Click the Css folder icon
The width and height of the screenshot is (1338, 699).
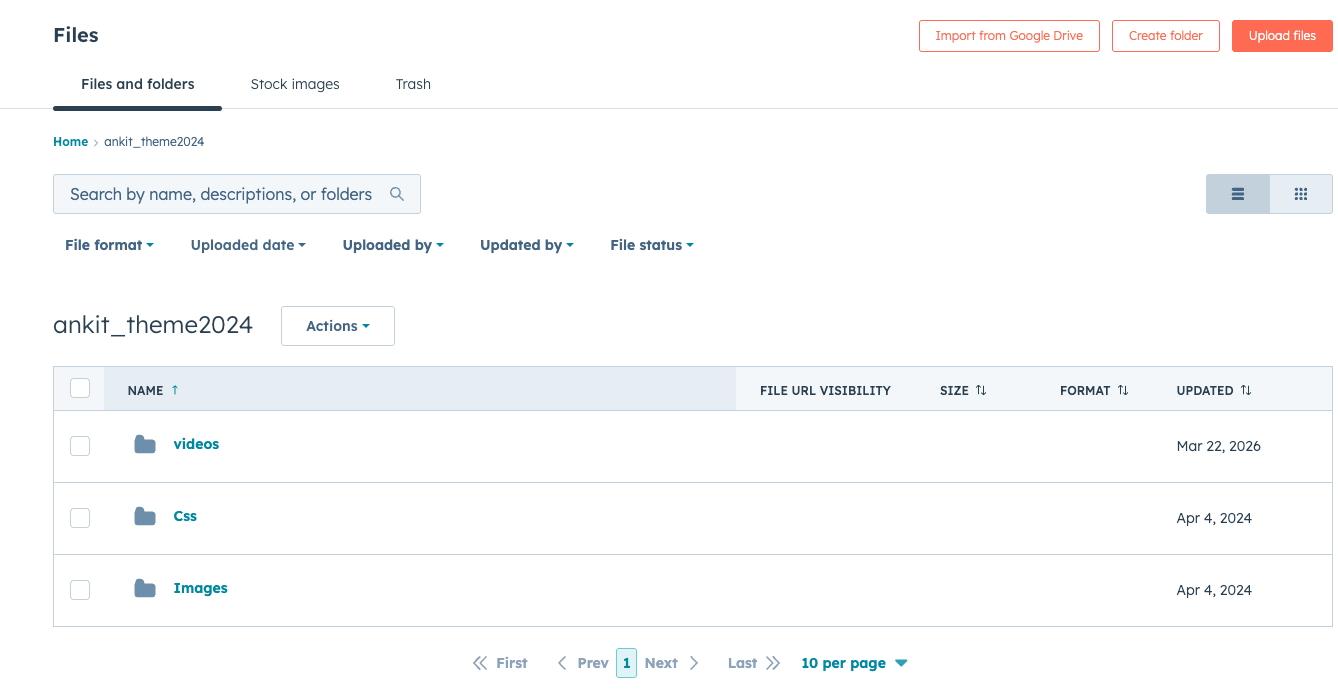click(145, 517)
